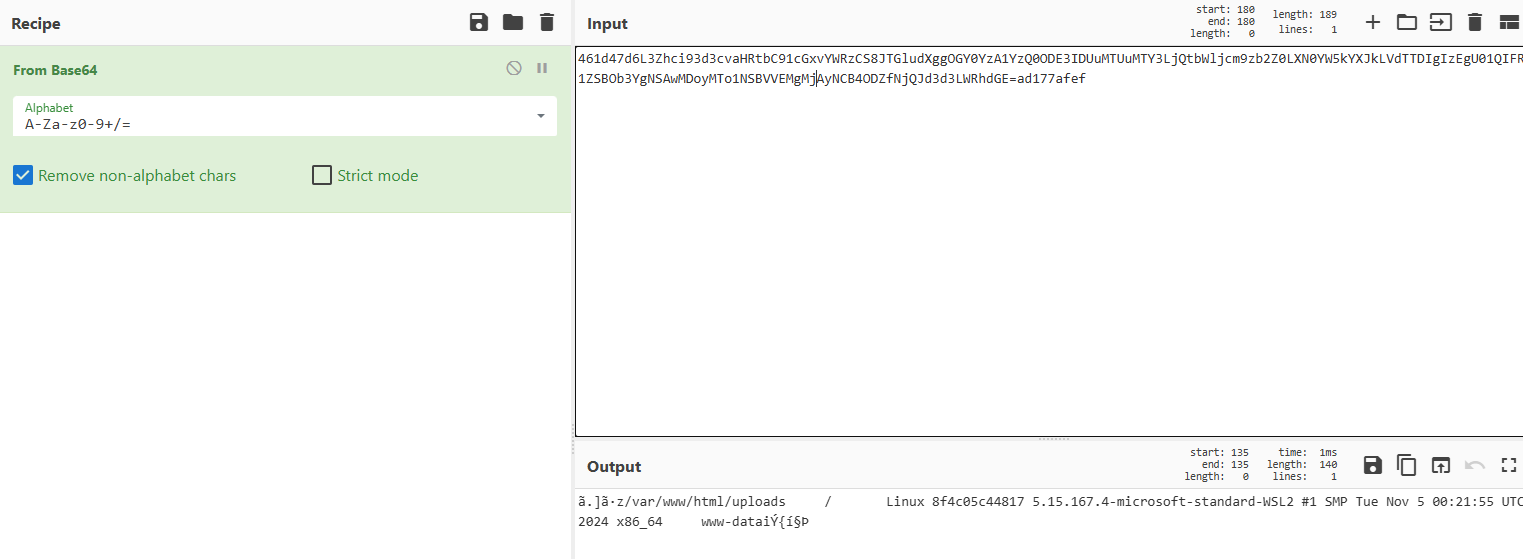Maximise the output pane

coord(1508,465)
